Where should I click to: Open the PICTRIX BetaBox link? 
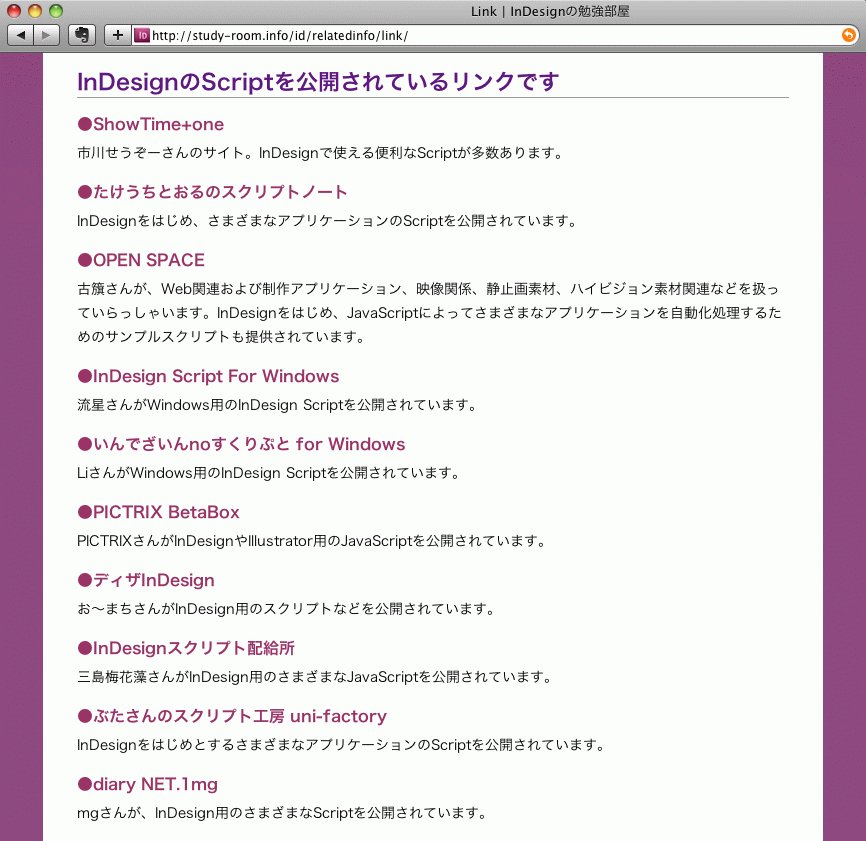click(x=159, y=512)
